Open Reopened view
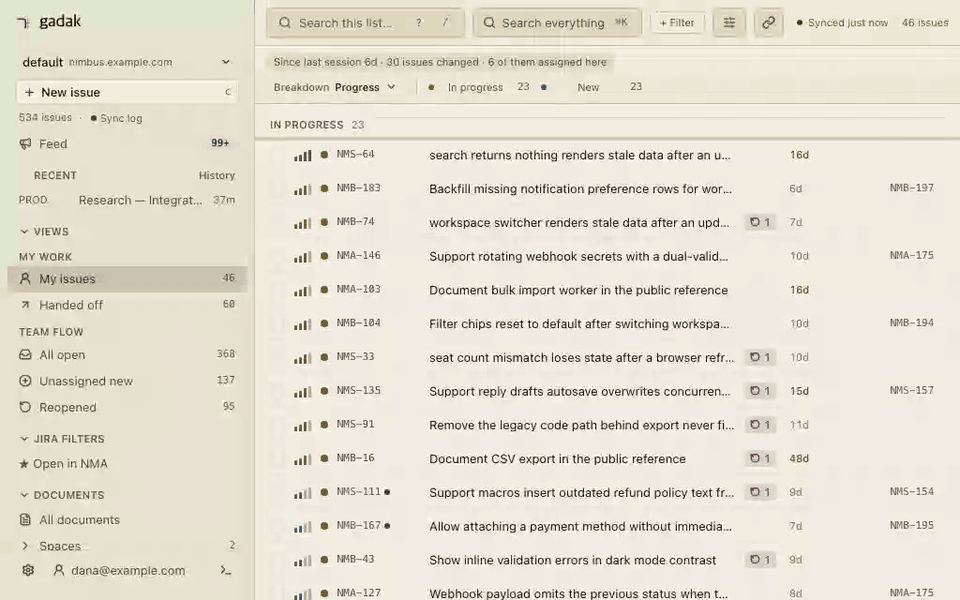The image size is (960, 600). [127, 407]
